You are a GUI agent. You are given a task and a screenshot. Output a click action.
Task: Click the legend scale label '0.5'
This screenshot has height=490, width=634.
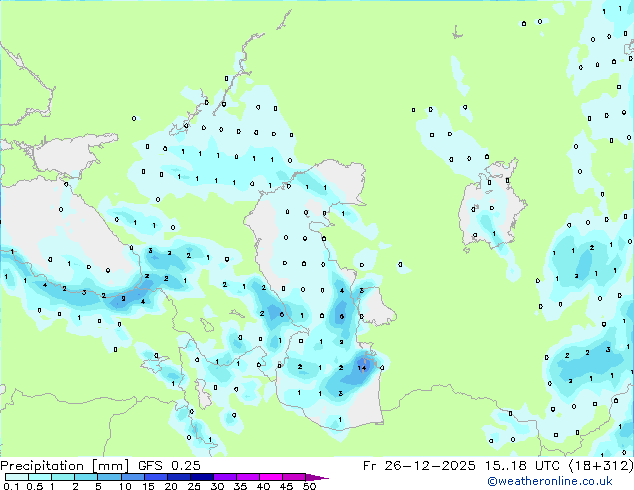coord(35,486)
